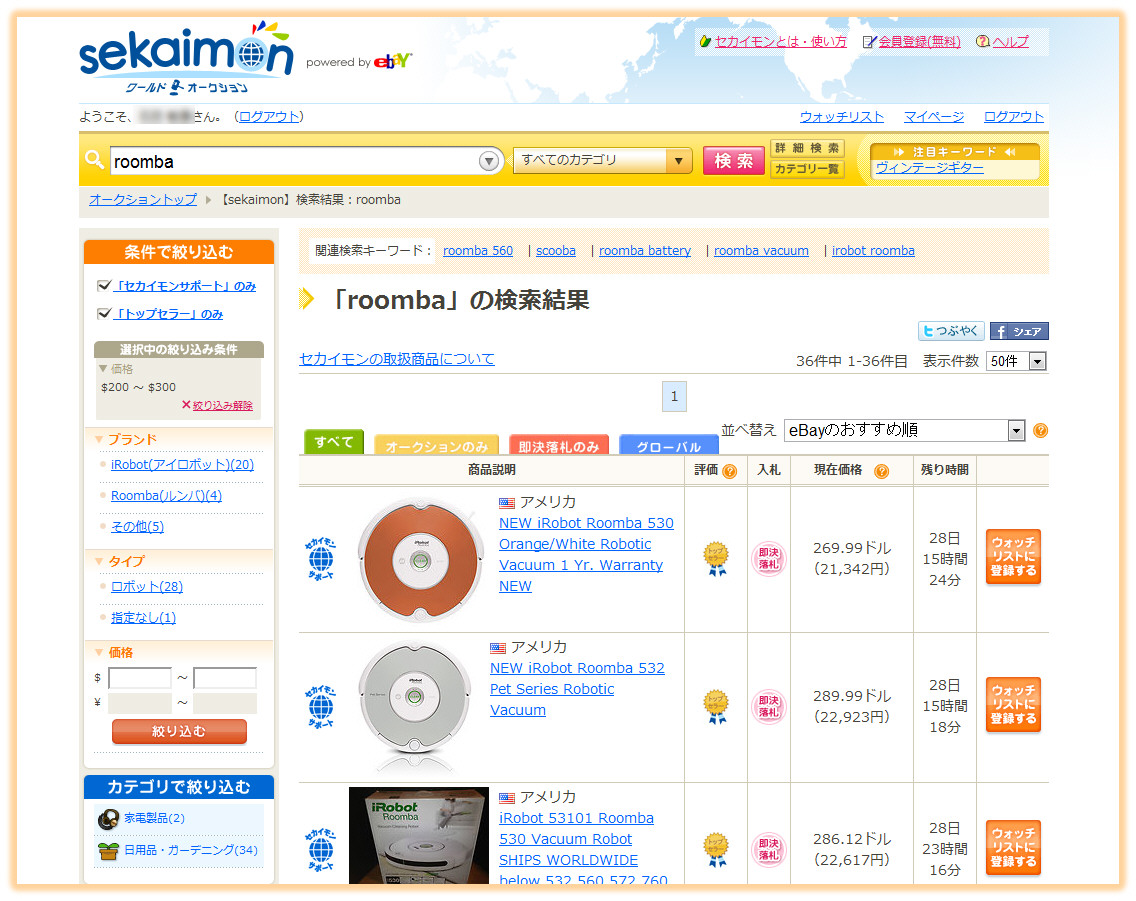Open the 並べ替え sort order dropdown

[904, 430]
